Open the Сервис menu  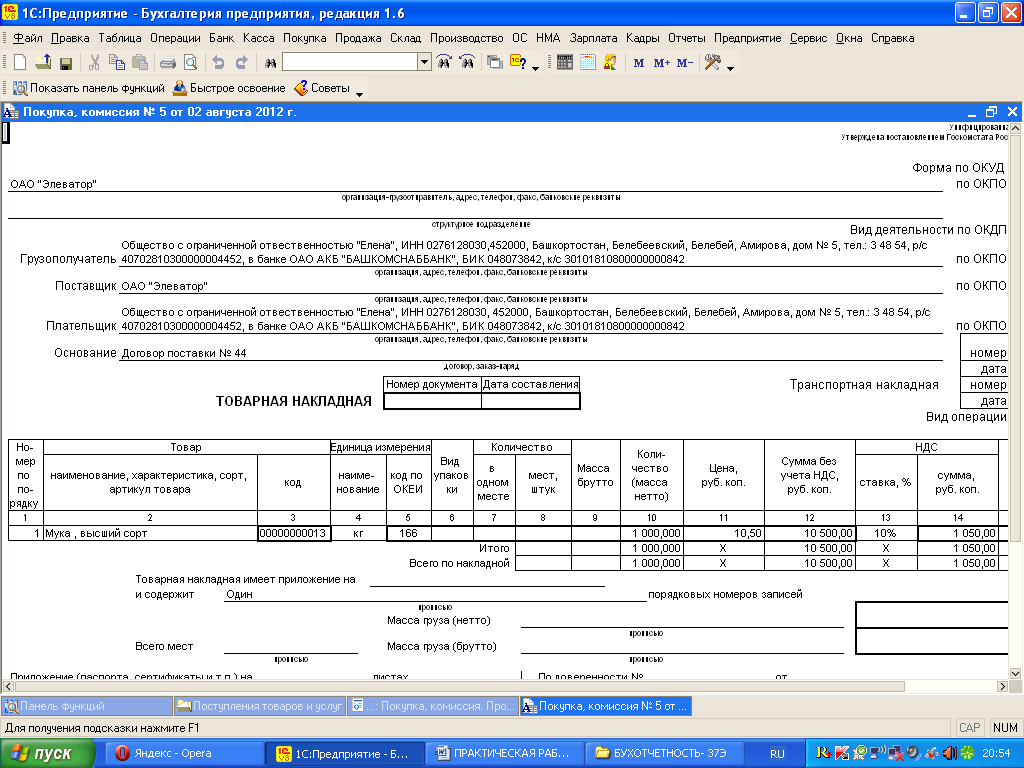coord(808,38)
